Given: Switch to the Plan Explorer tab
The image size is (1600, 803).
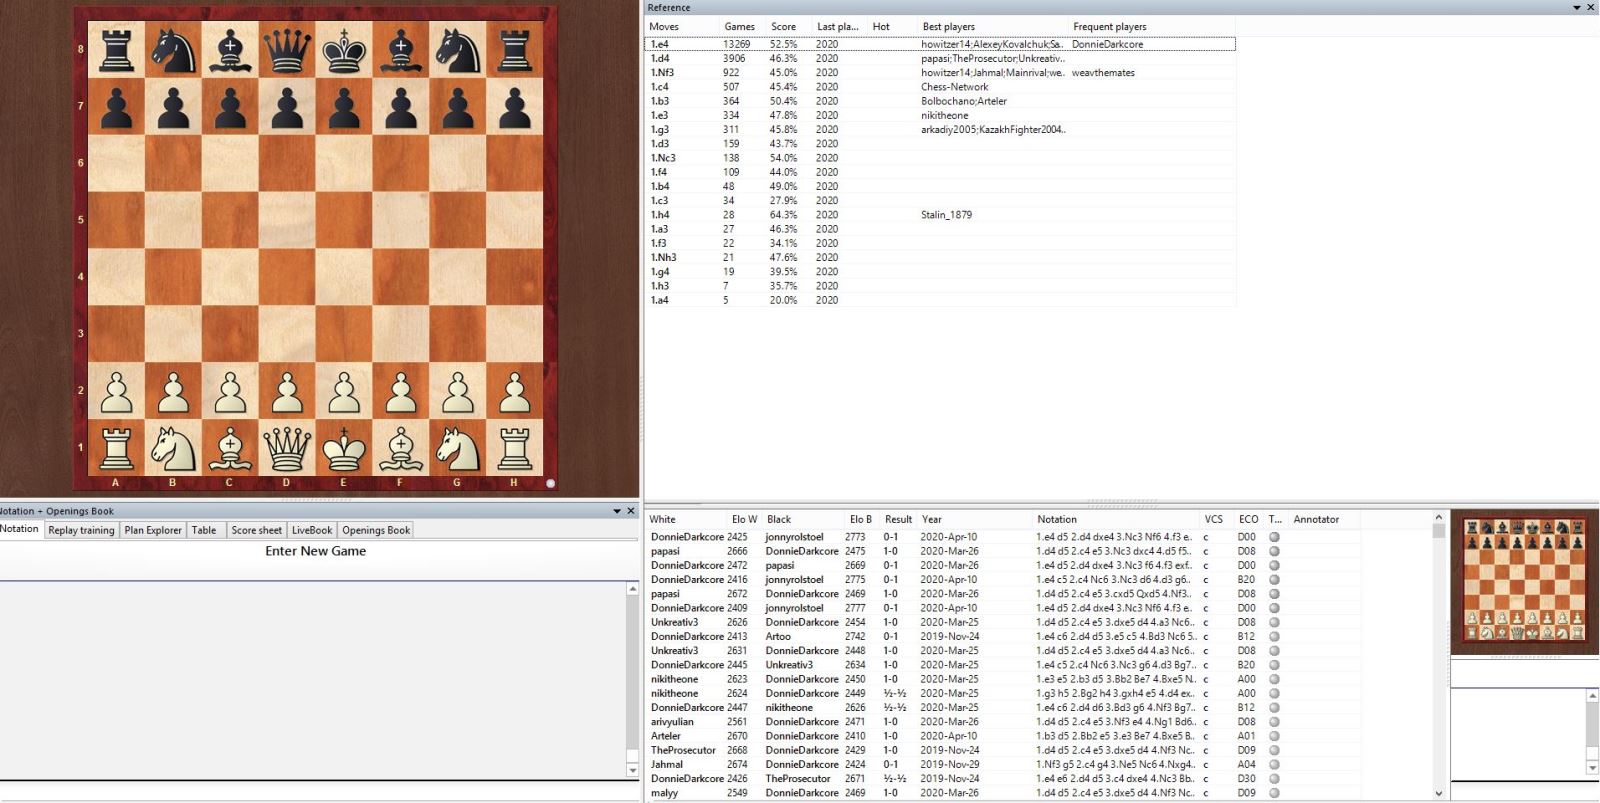Looking at the screenshot, I should (x=153, y=530).
